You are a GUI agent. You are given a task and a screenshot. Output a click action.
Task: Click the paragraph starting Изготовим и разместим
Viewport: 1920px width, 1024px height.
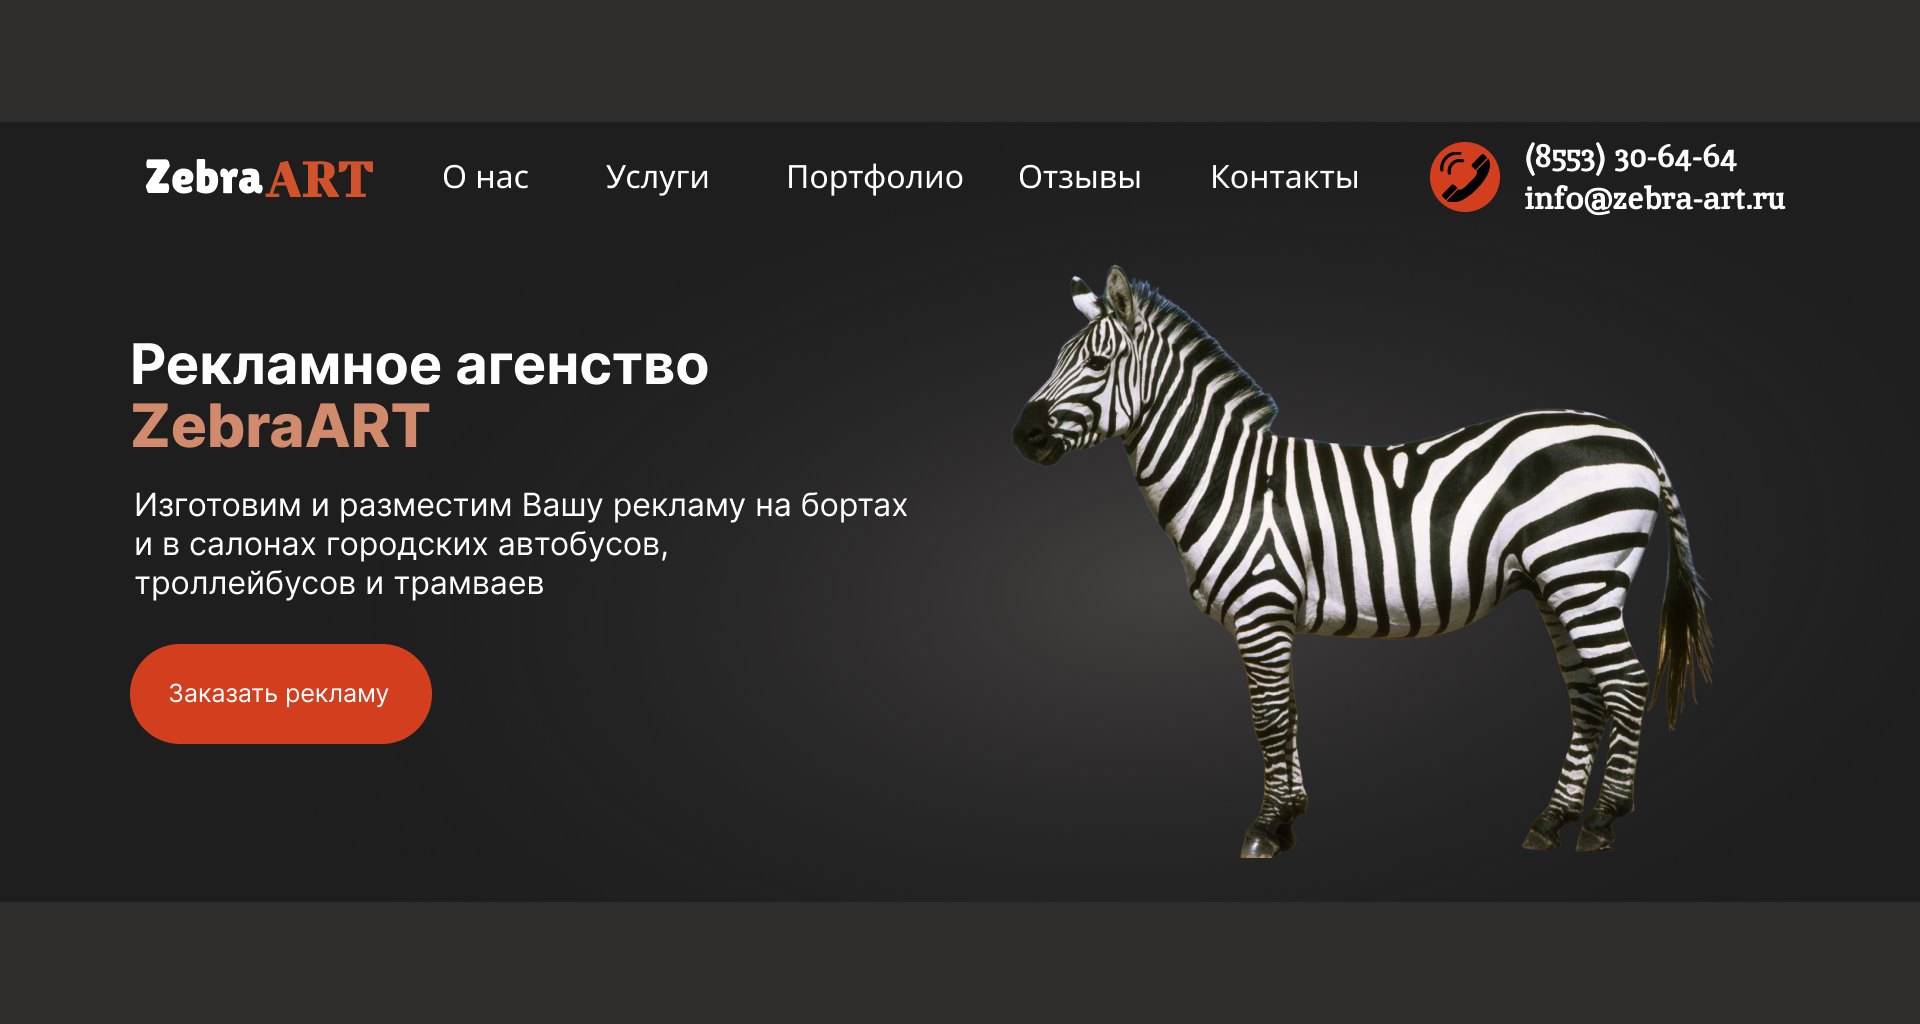tap(521, 544)
